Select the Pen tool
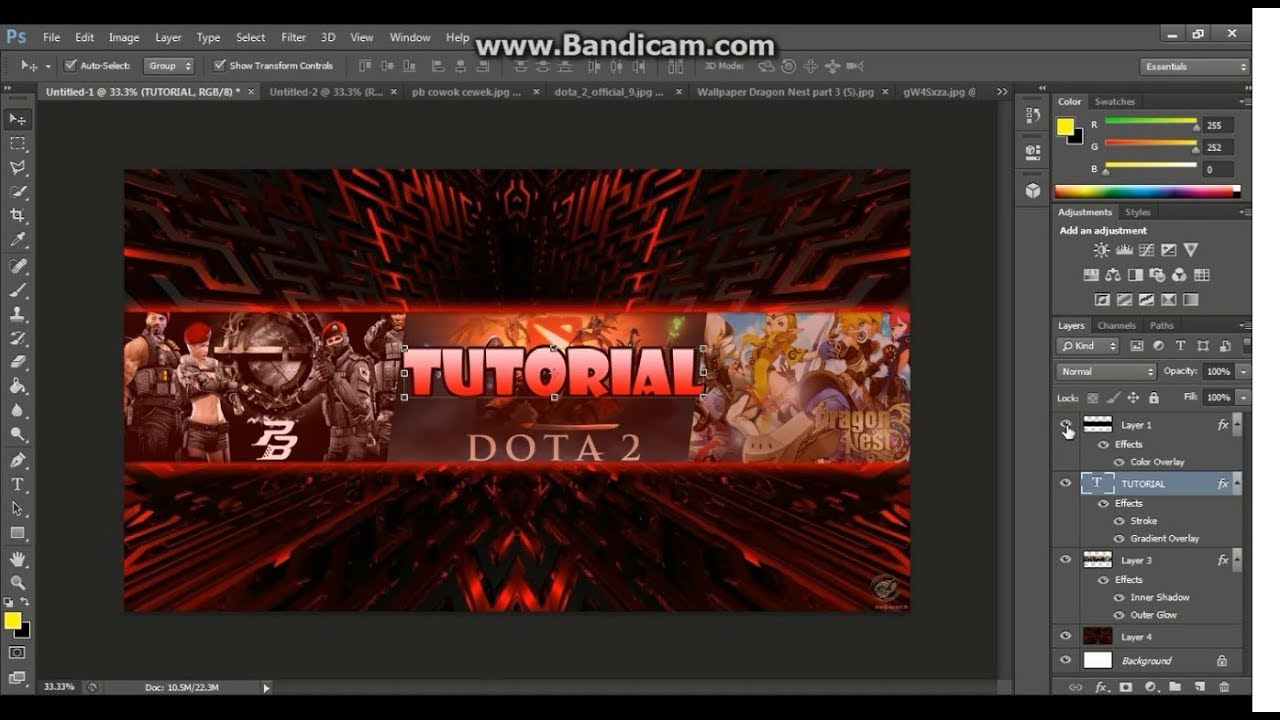 (x=17, y=460)
